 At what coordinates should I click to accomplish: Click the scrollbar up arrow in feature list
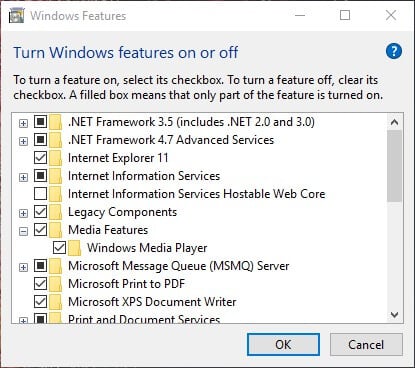[x=395, y=122]
